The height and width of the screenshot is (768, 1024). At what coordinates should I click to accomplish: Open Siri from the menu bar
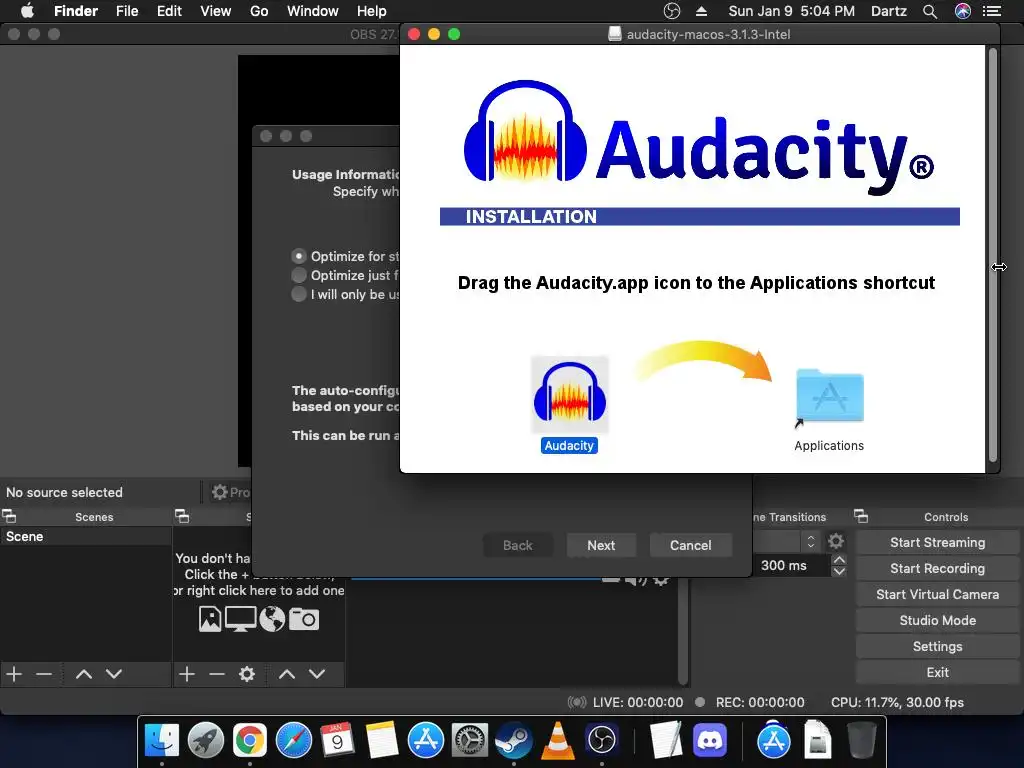(963, 11)
